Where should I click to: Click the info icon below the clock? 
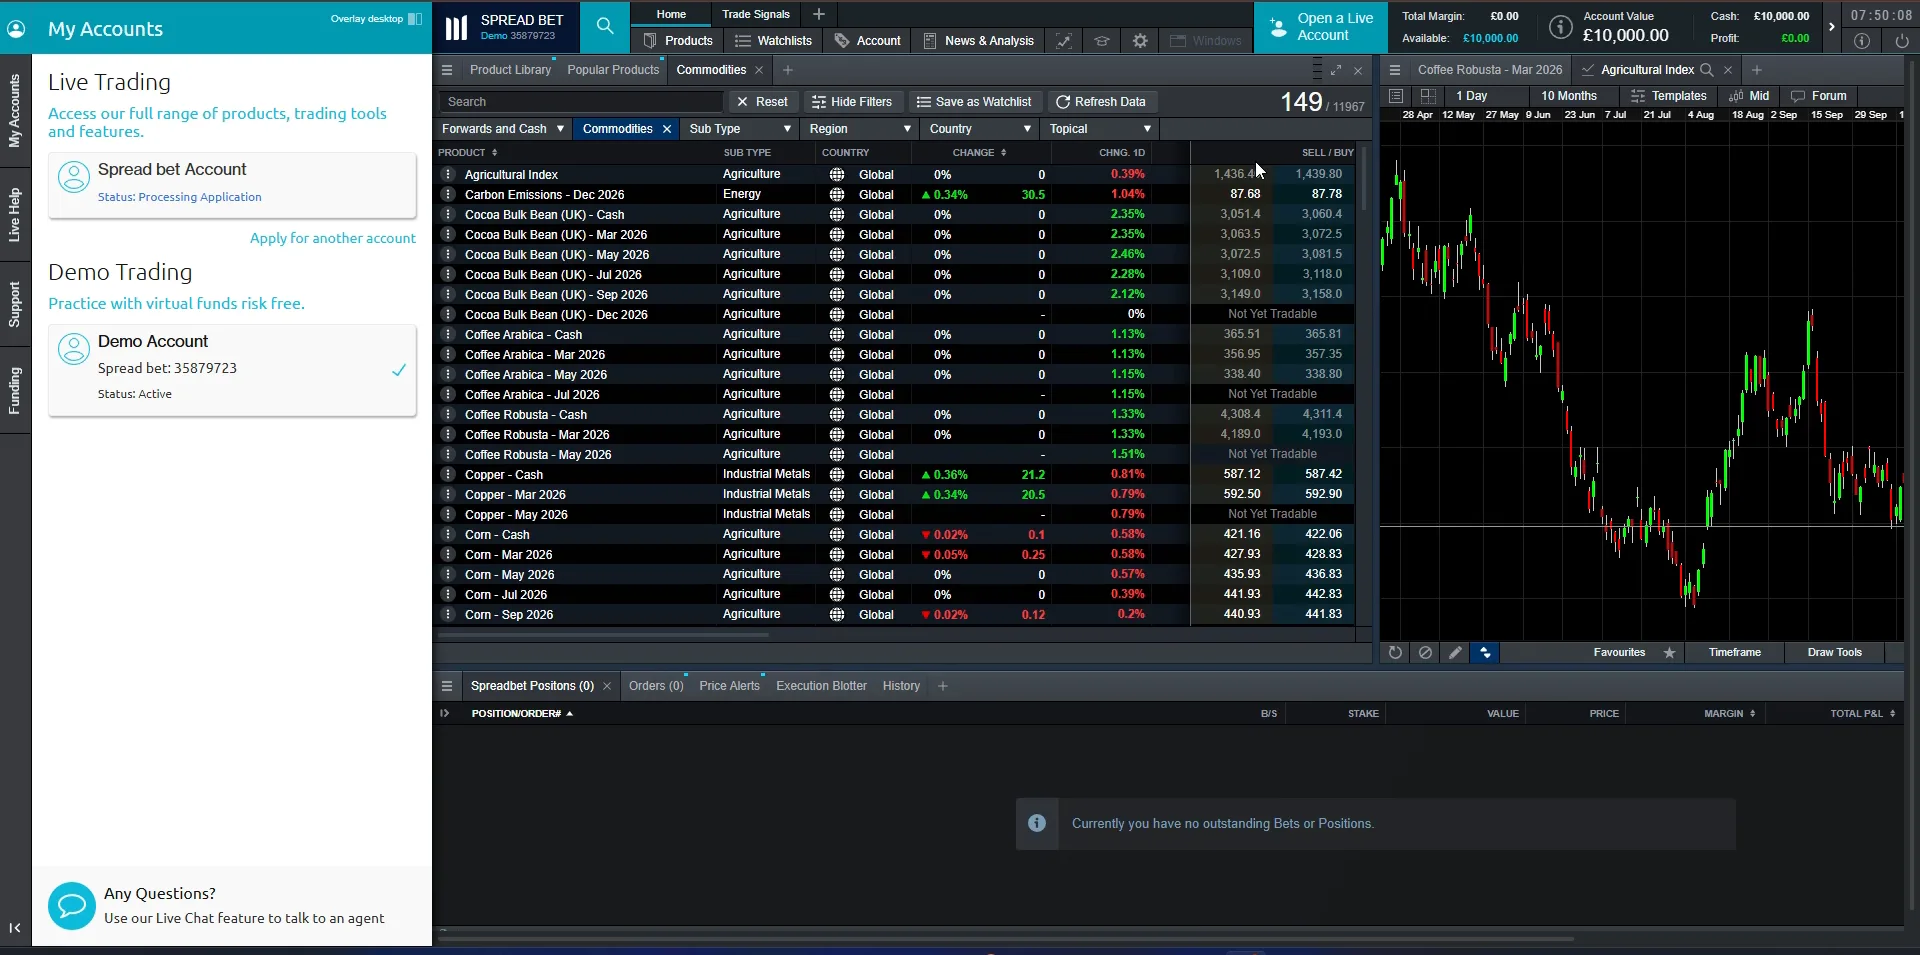(x=1861, y=41)
